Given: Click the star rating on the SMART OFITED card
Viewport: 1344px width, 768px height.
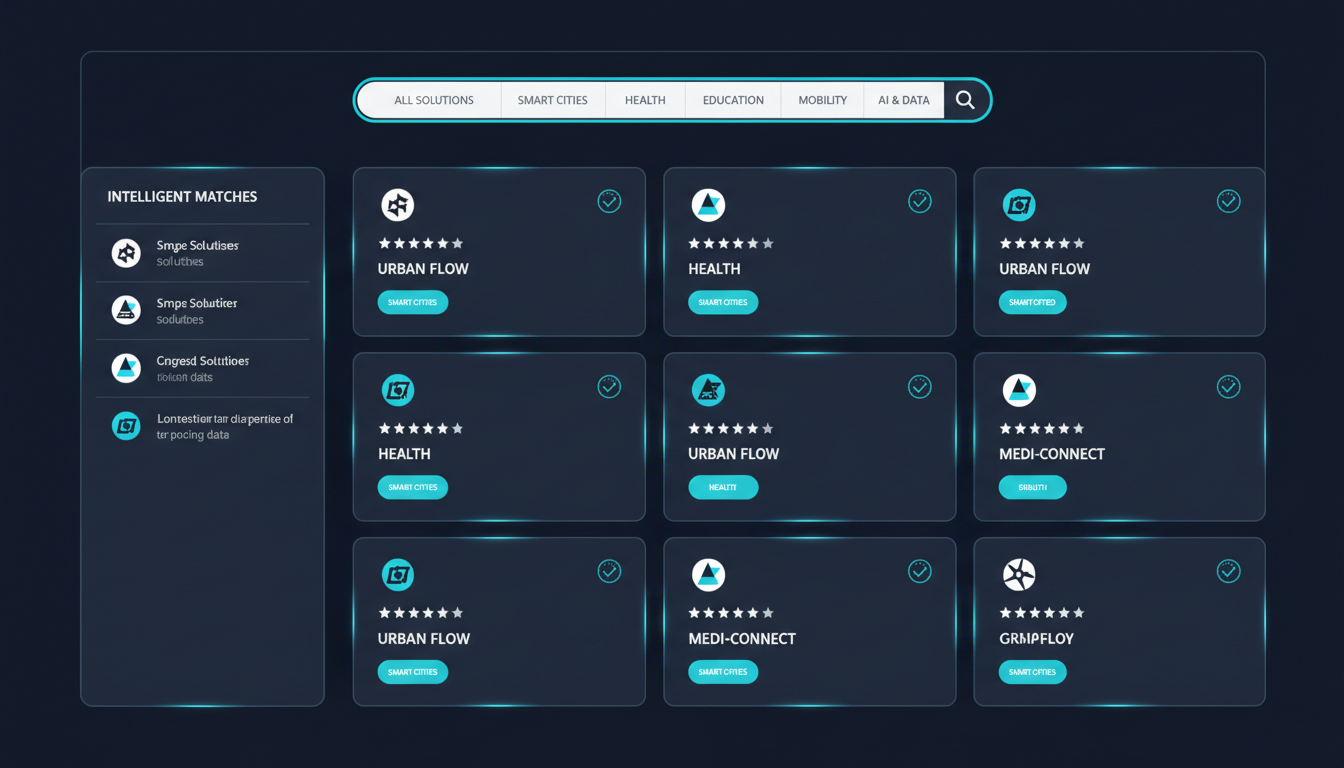Looking at the screenshot, I should tap(1042, 243).
